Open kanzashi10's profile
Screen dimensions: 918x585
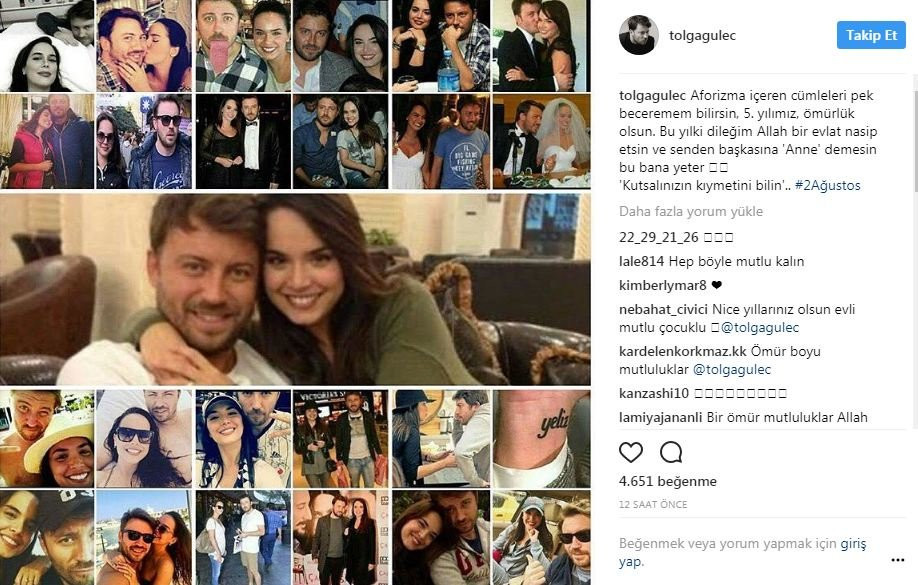click(x=651, y=392)
